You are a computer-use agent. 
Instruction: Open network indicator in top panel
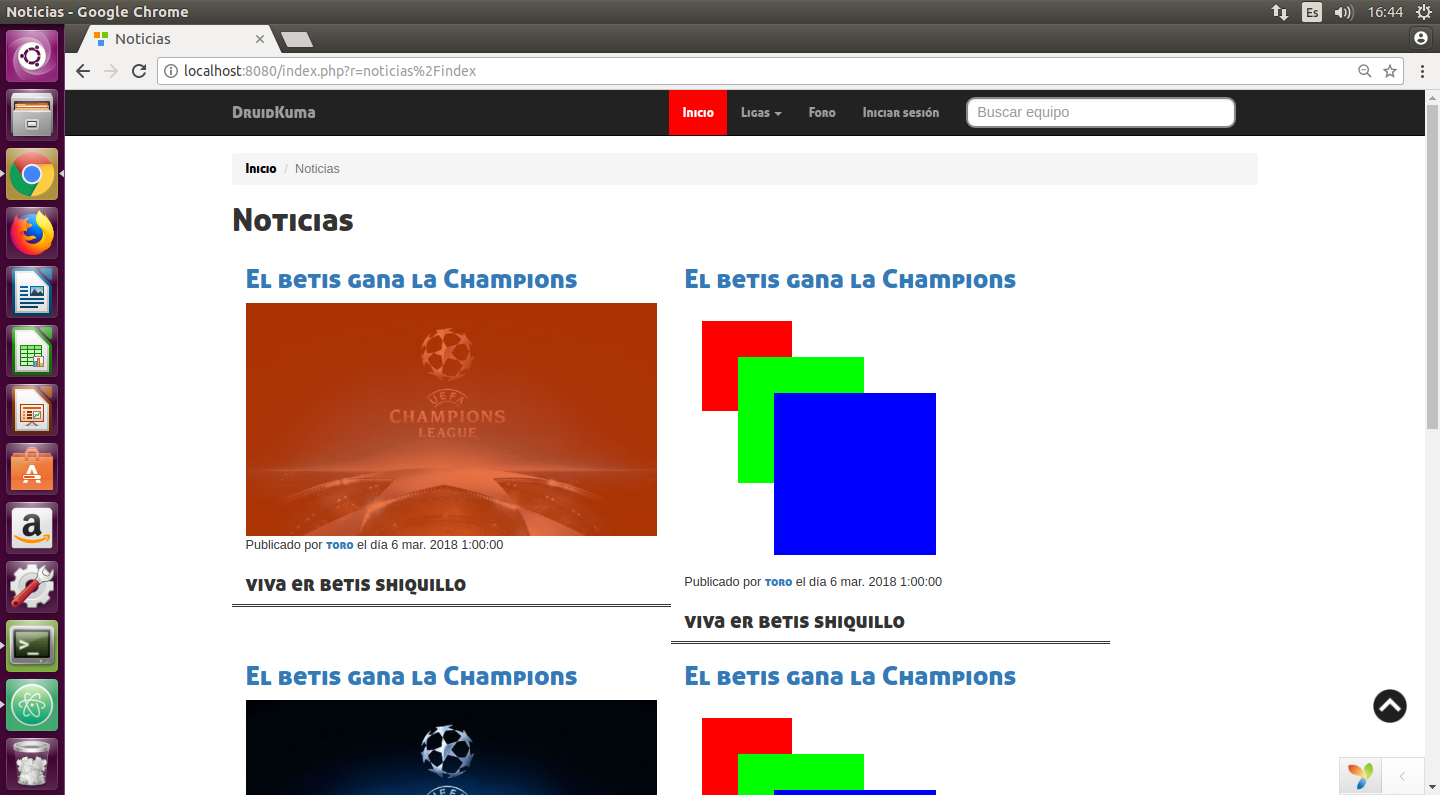(x=1280, y=12)
